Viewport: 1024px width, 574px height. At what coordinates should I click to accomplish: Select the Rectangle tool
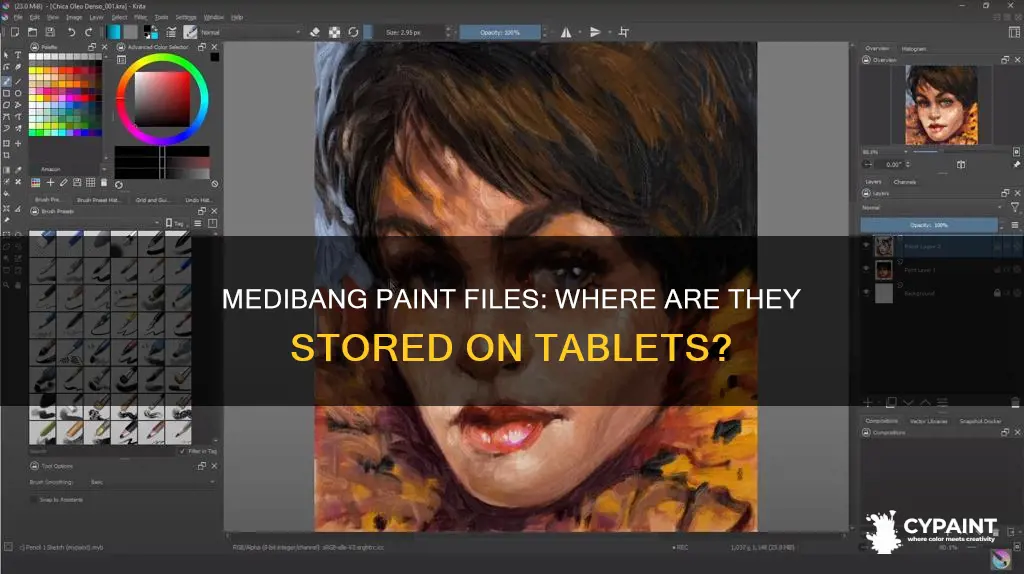[7, 93]
